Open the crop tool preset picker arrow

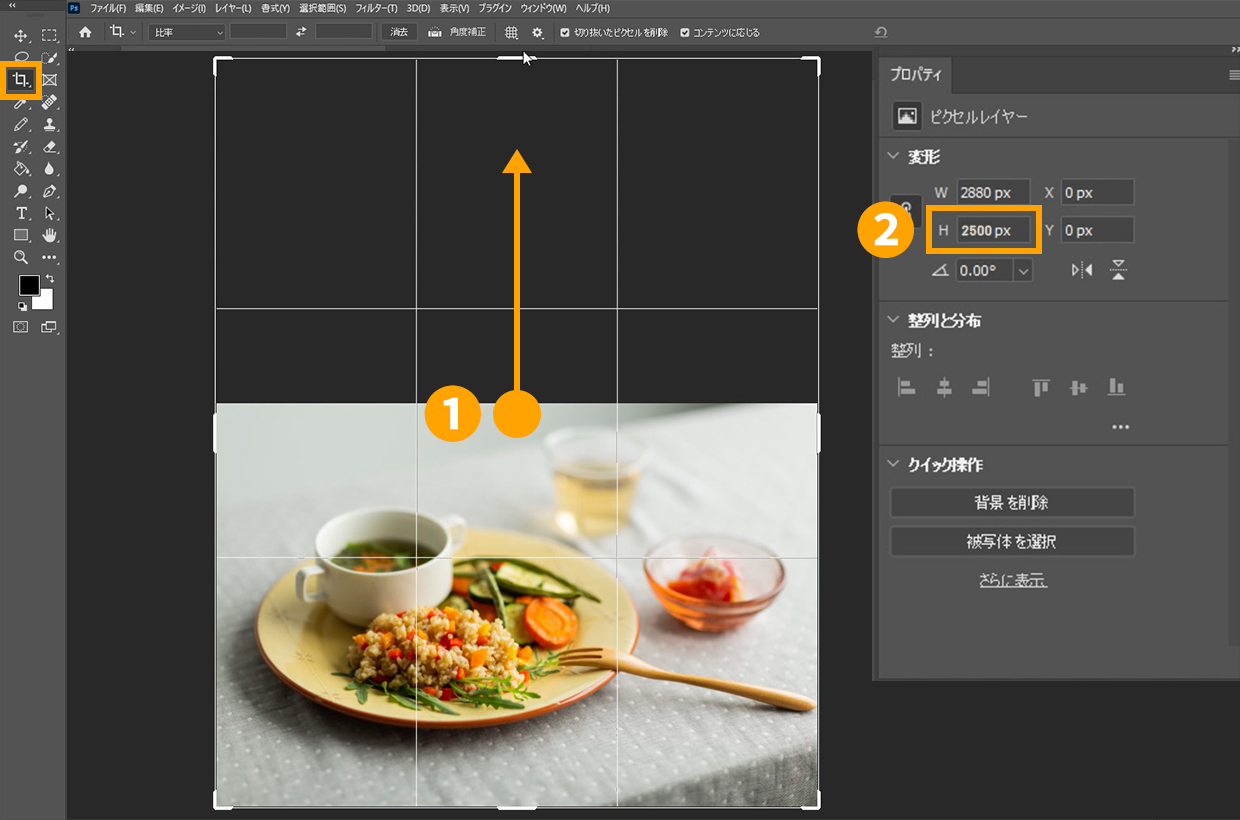tap(133, 32)
